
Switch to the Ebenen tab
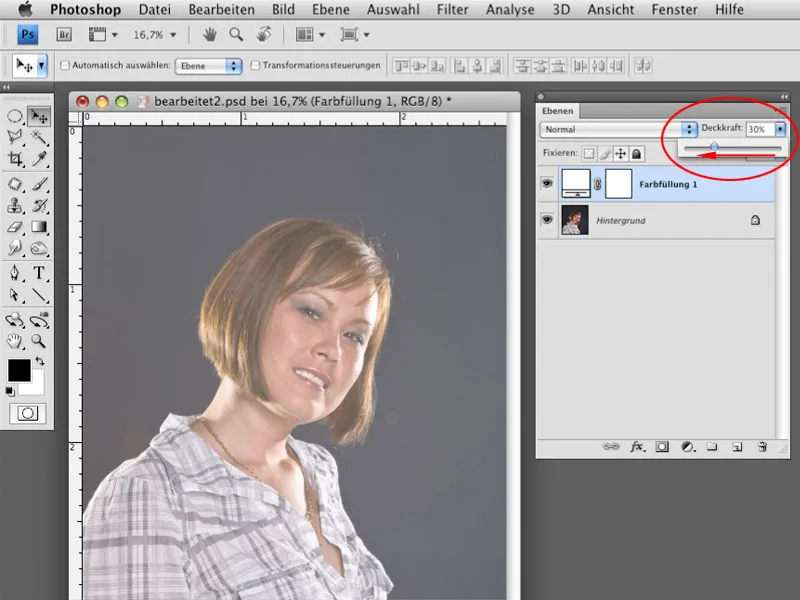[x=557, y=111]
